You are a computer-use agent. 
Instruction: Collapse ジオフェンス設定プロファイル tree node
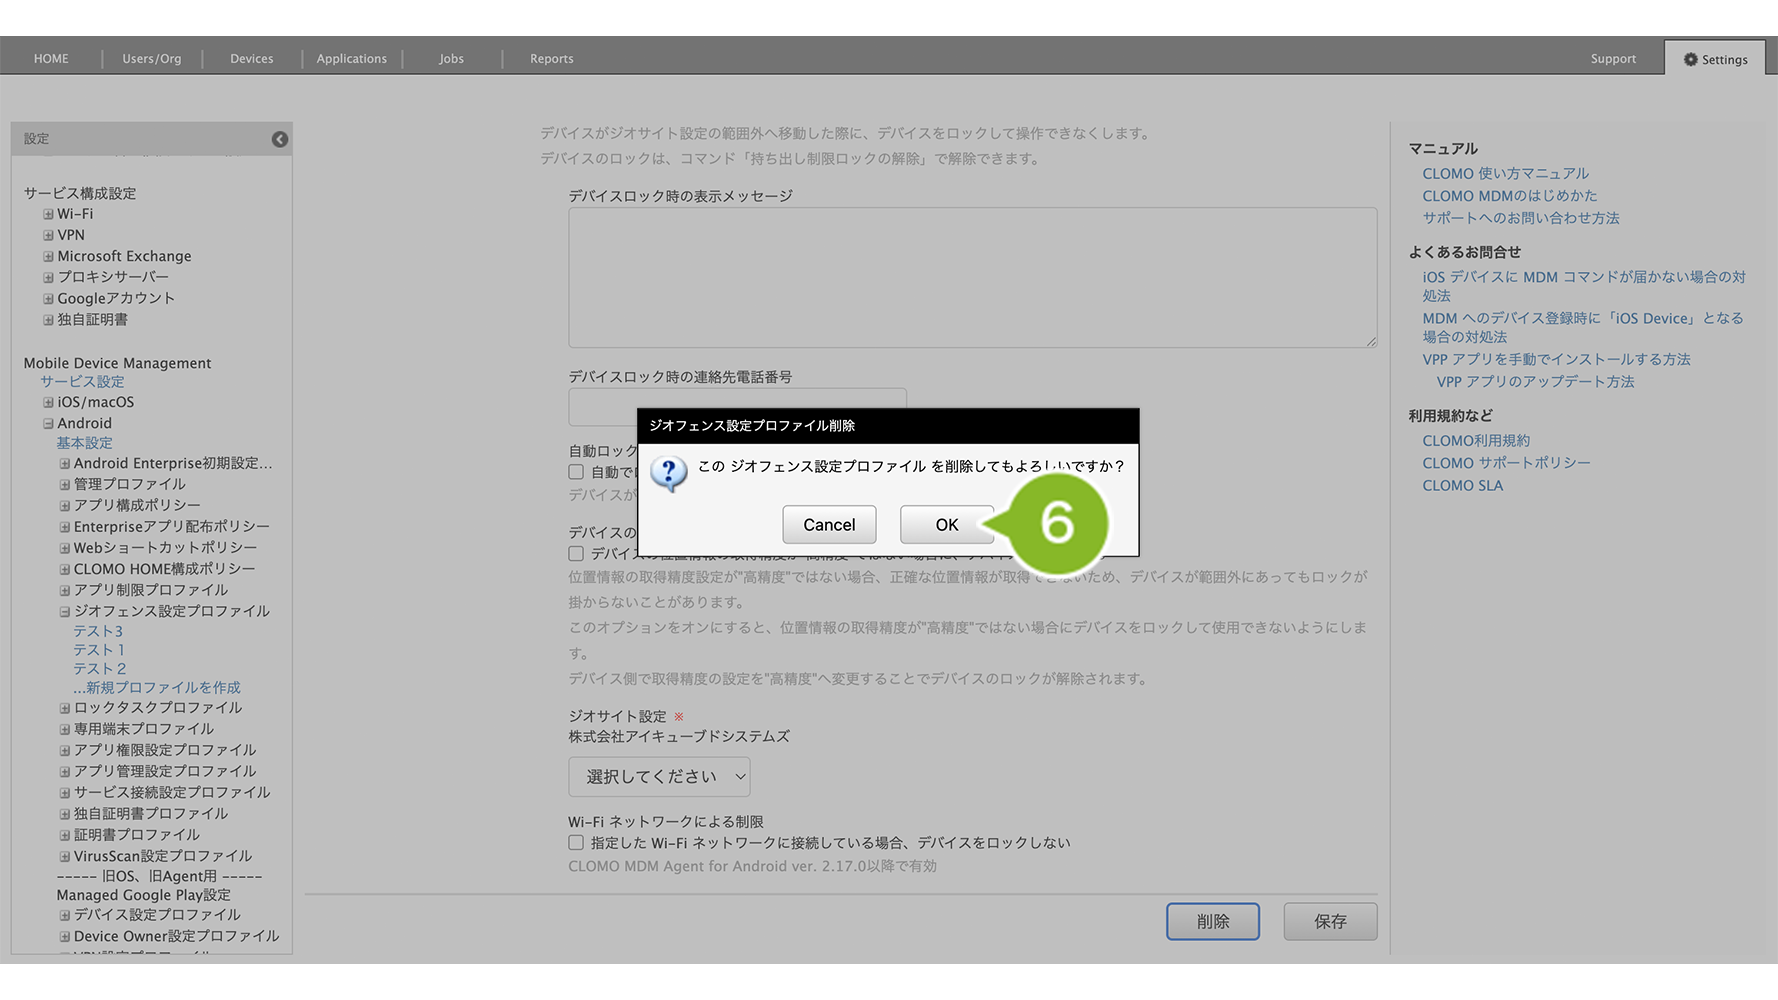[64, 611]
